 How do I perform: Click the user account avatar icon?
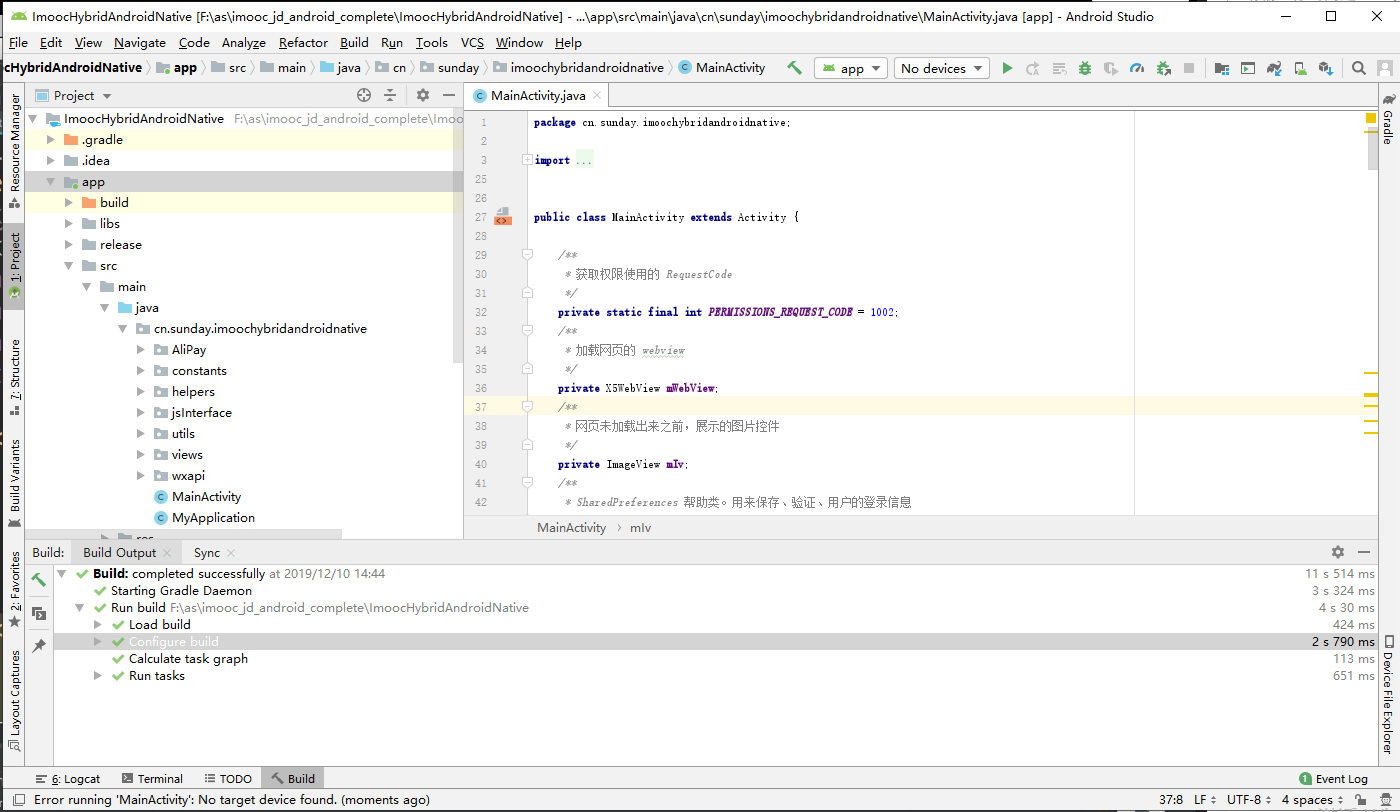(x=1385, y=68)
